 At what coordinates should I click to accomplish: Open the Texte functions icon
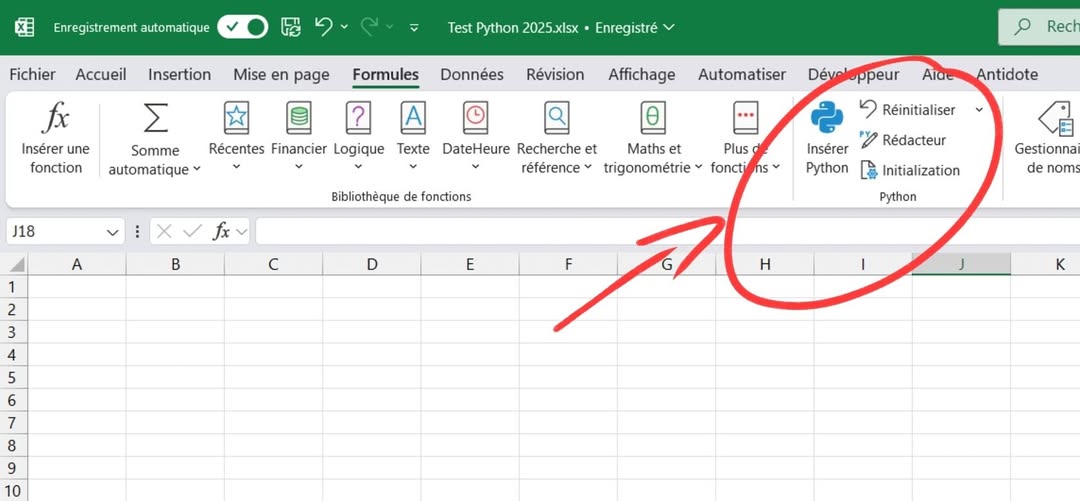[413, 118]
